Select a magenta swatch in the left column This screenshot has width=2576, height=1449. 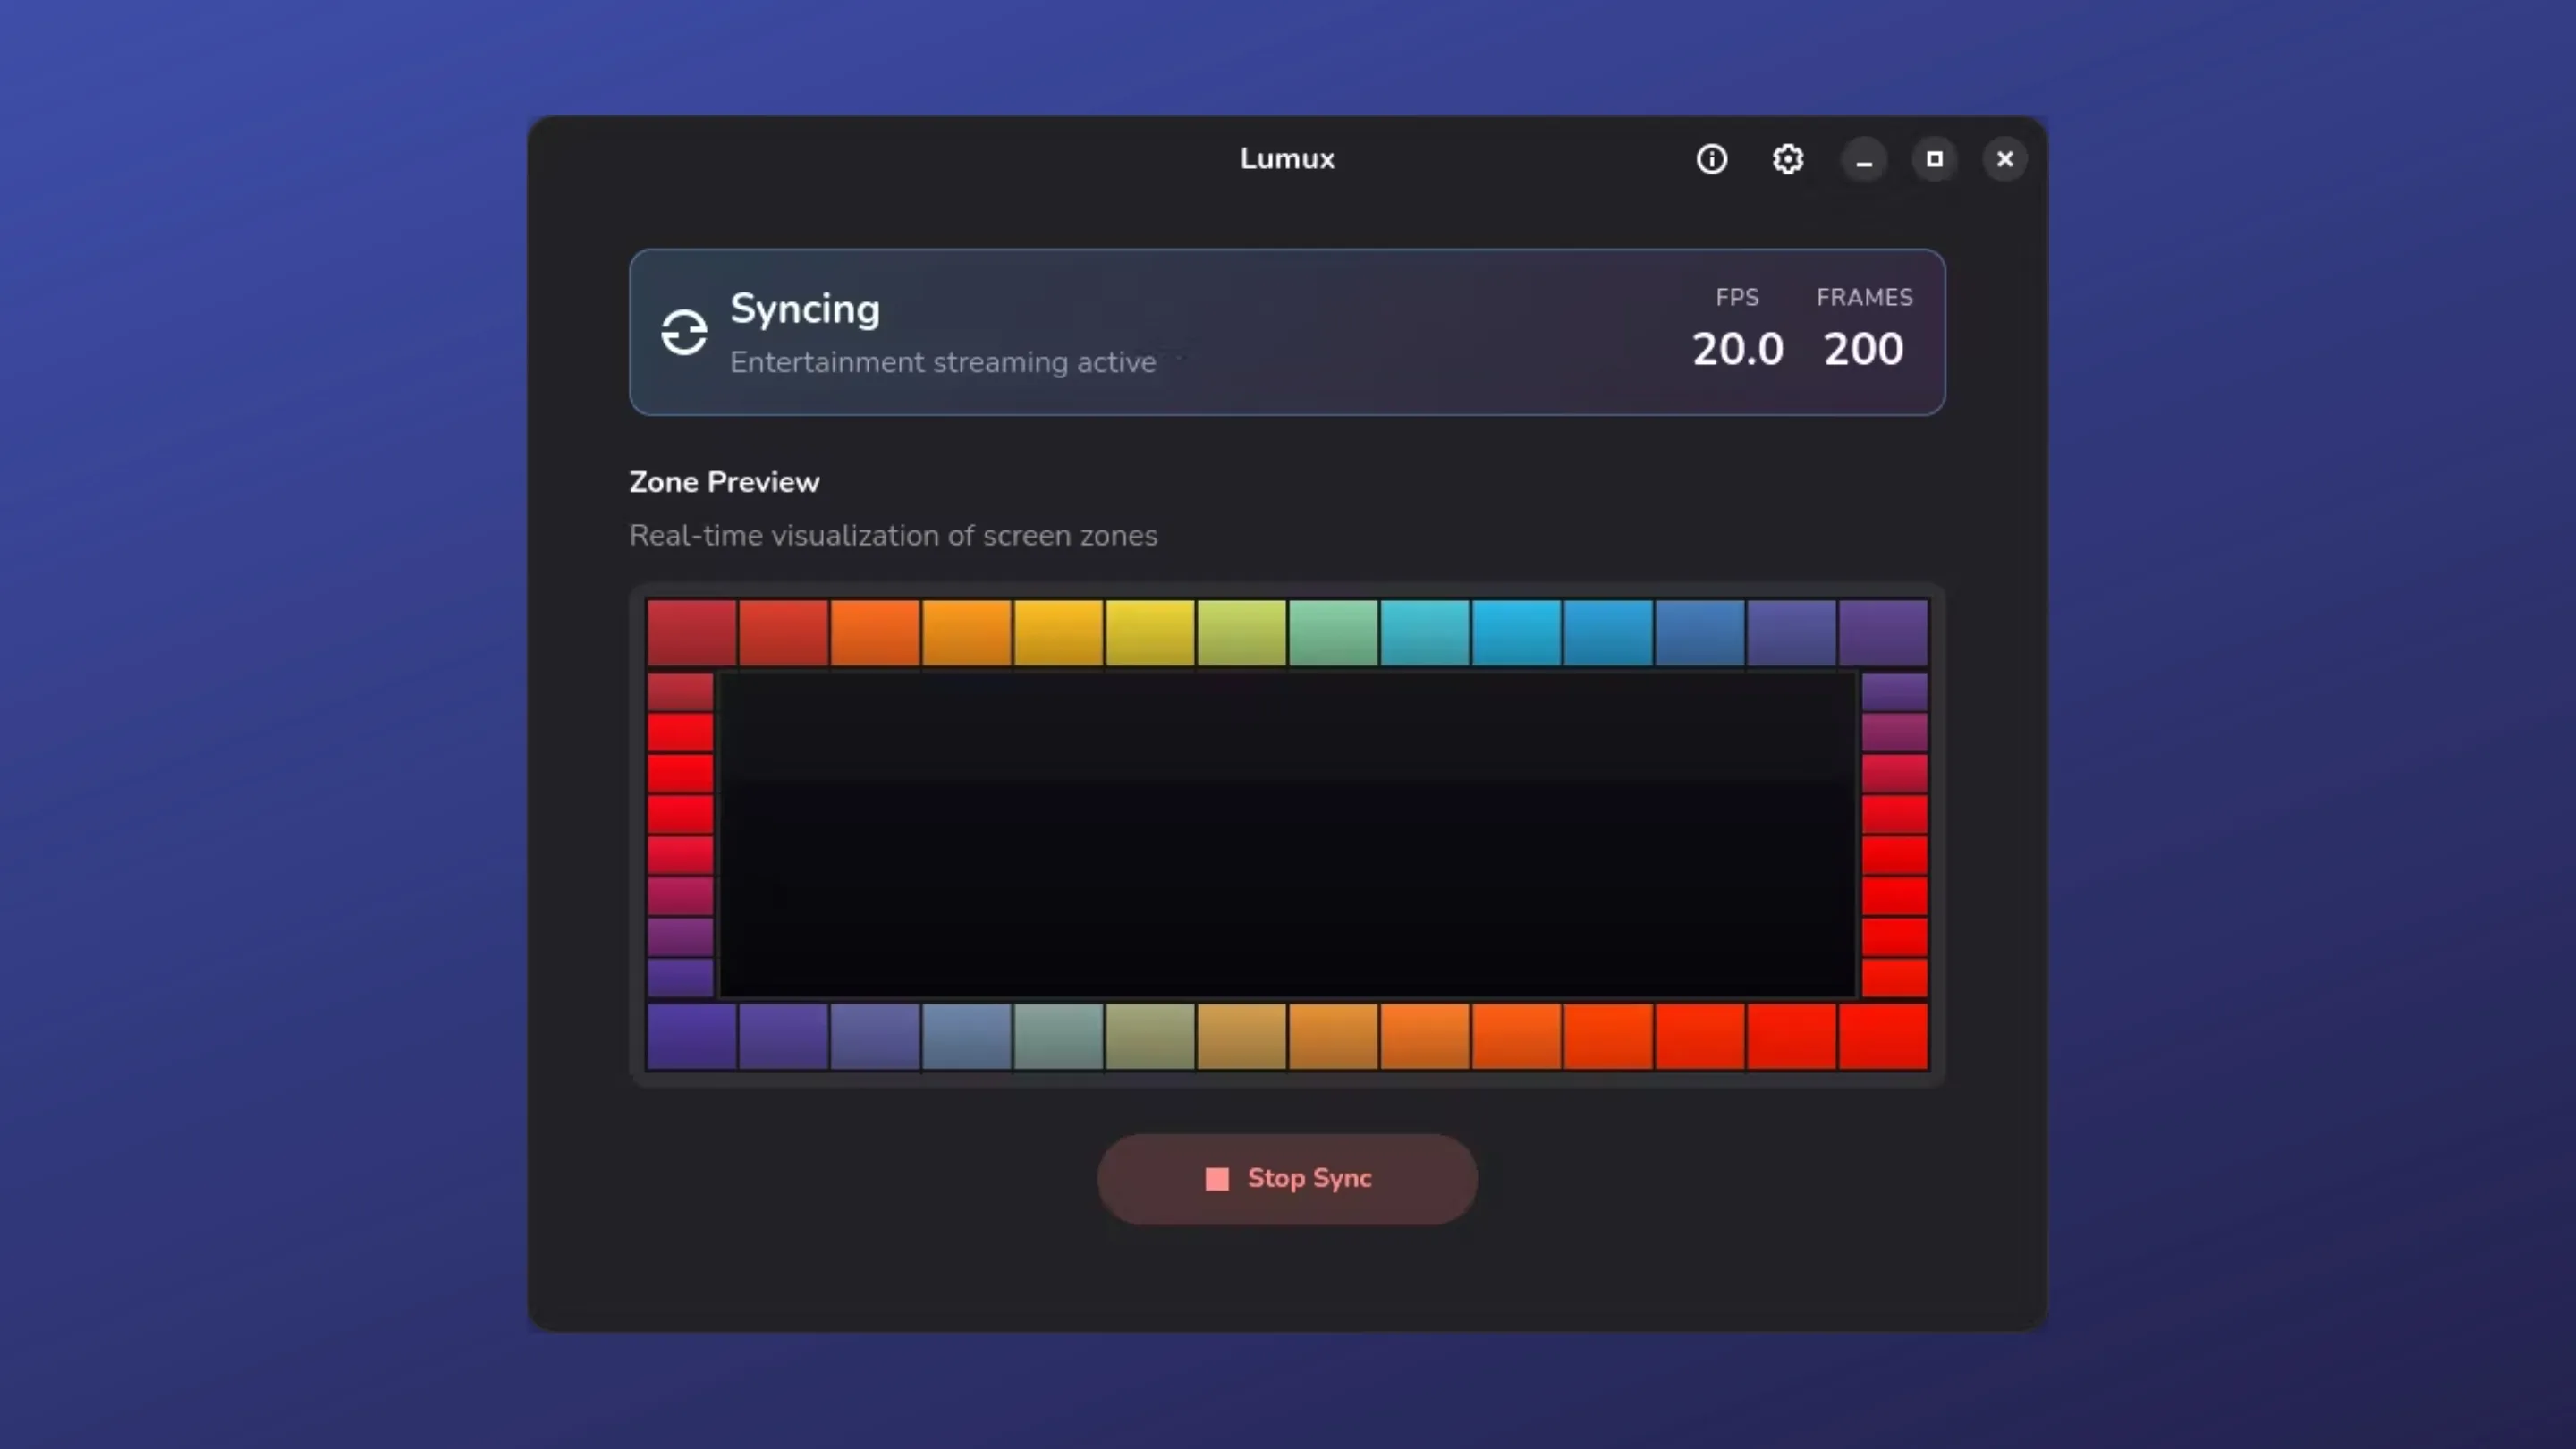click(x=680, y=895)
